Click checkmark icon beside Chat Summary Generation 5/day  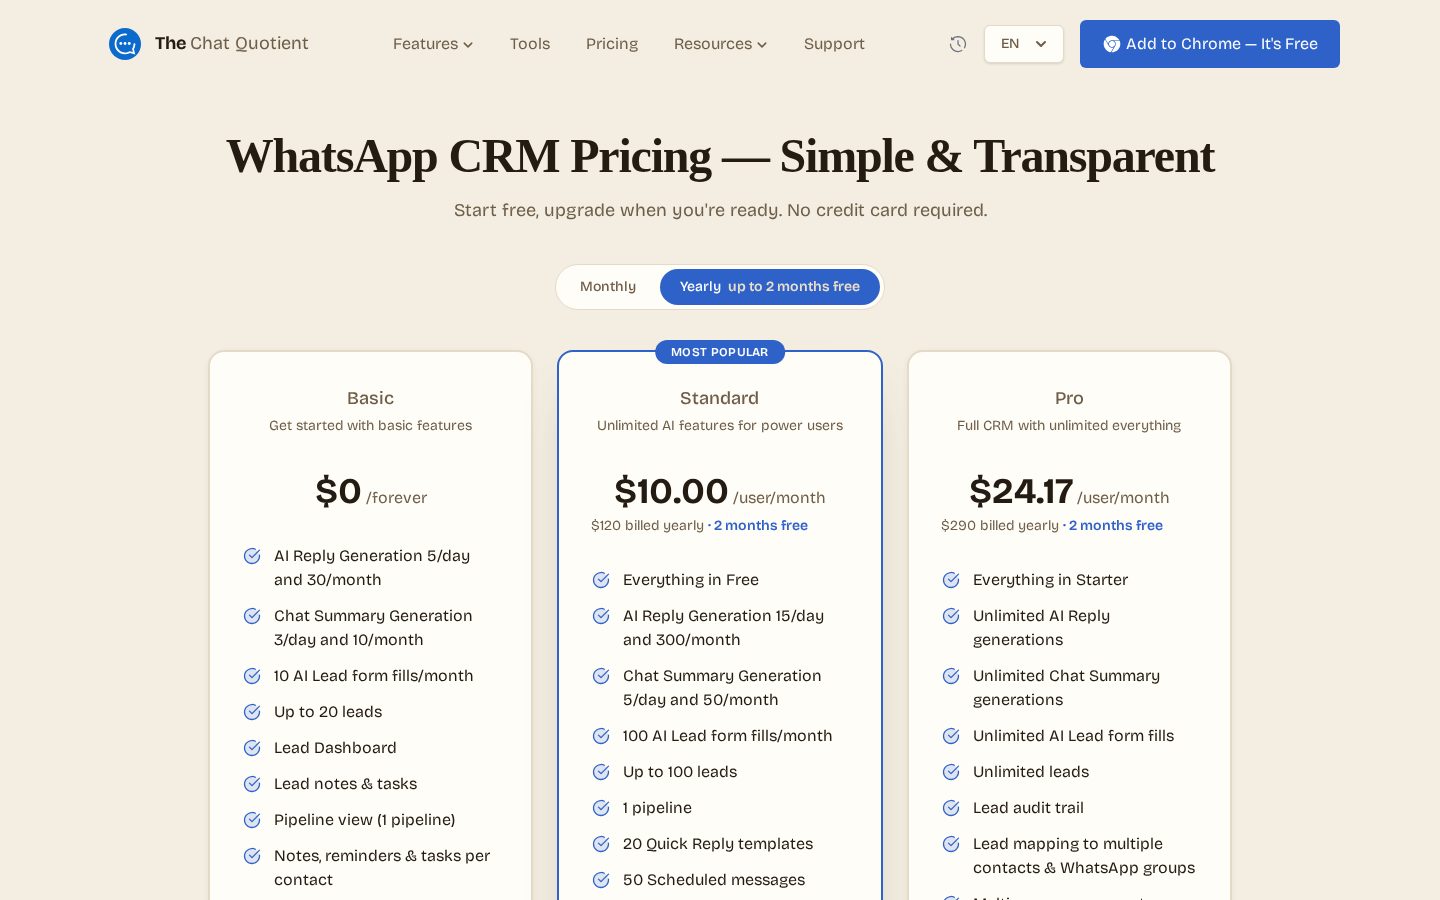(601, 676)
